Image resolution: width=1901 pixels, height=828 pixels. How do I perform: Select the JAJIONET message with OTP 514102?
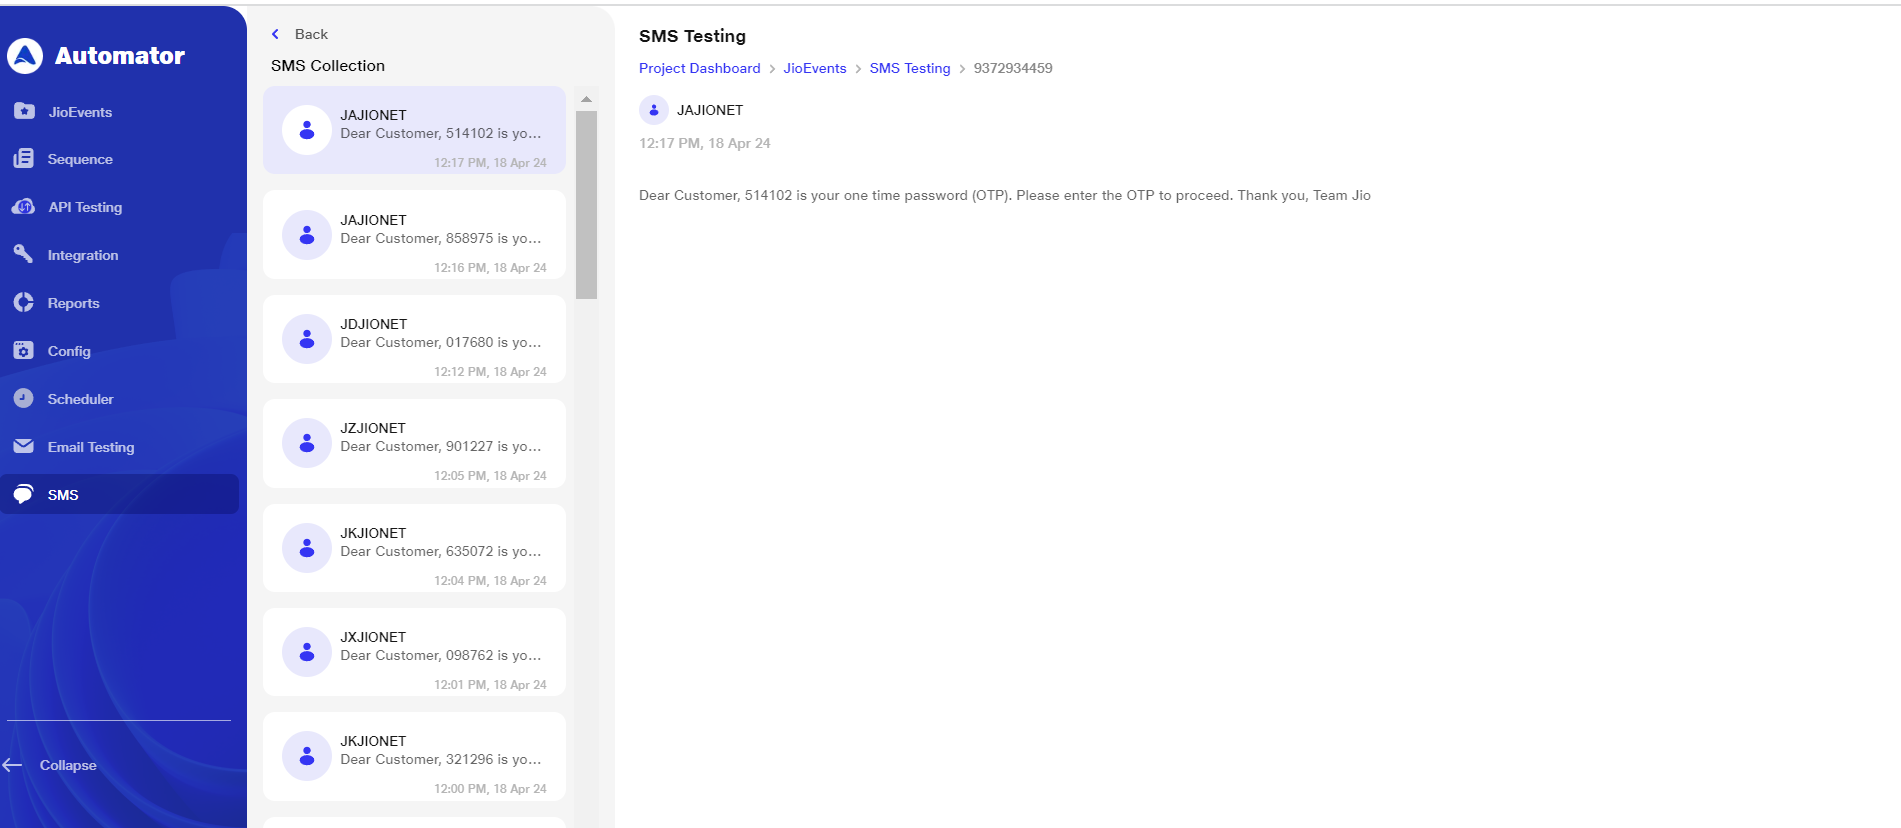414,130
